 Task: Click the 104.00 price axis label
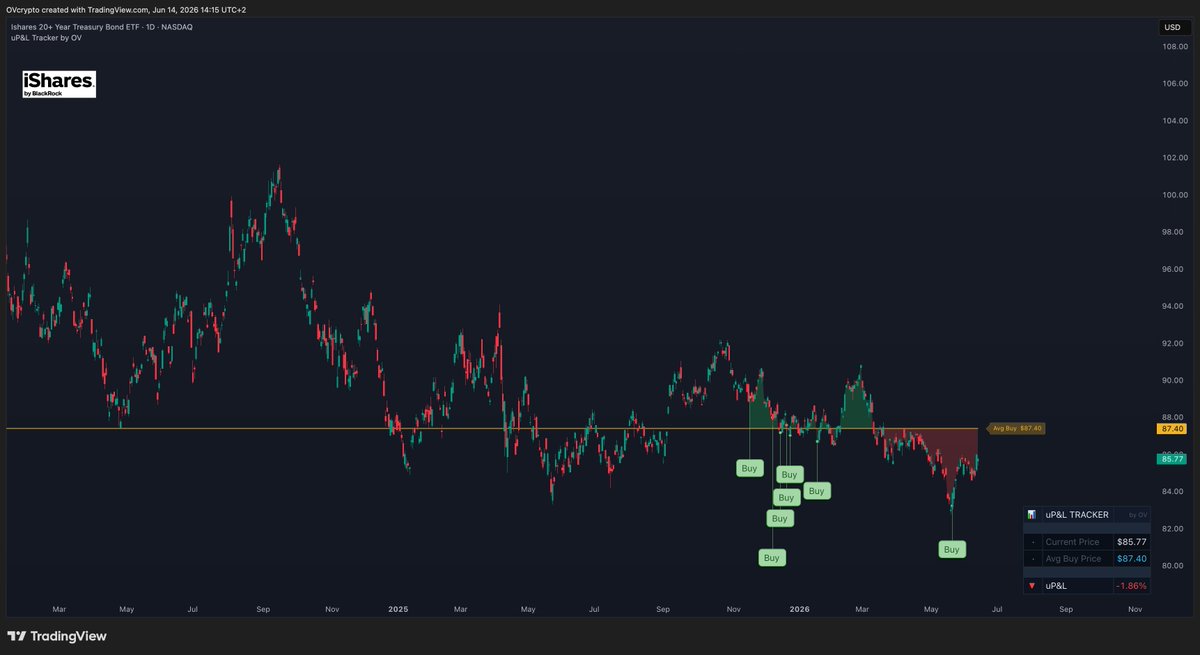point(1175,121)
